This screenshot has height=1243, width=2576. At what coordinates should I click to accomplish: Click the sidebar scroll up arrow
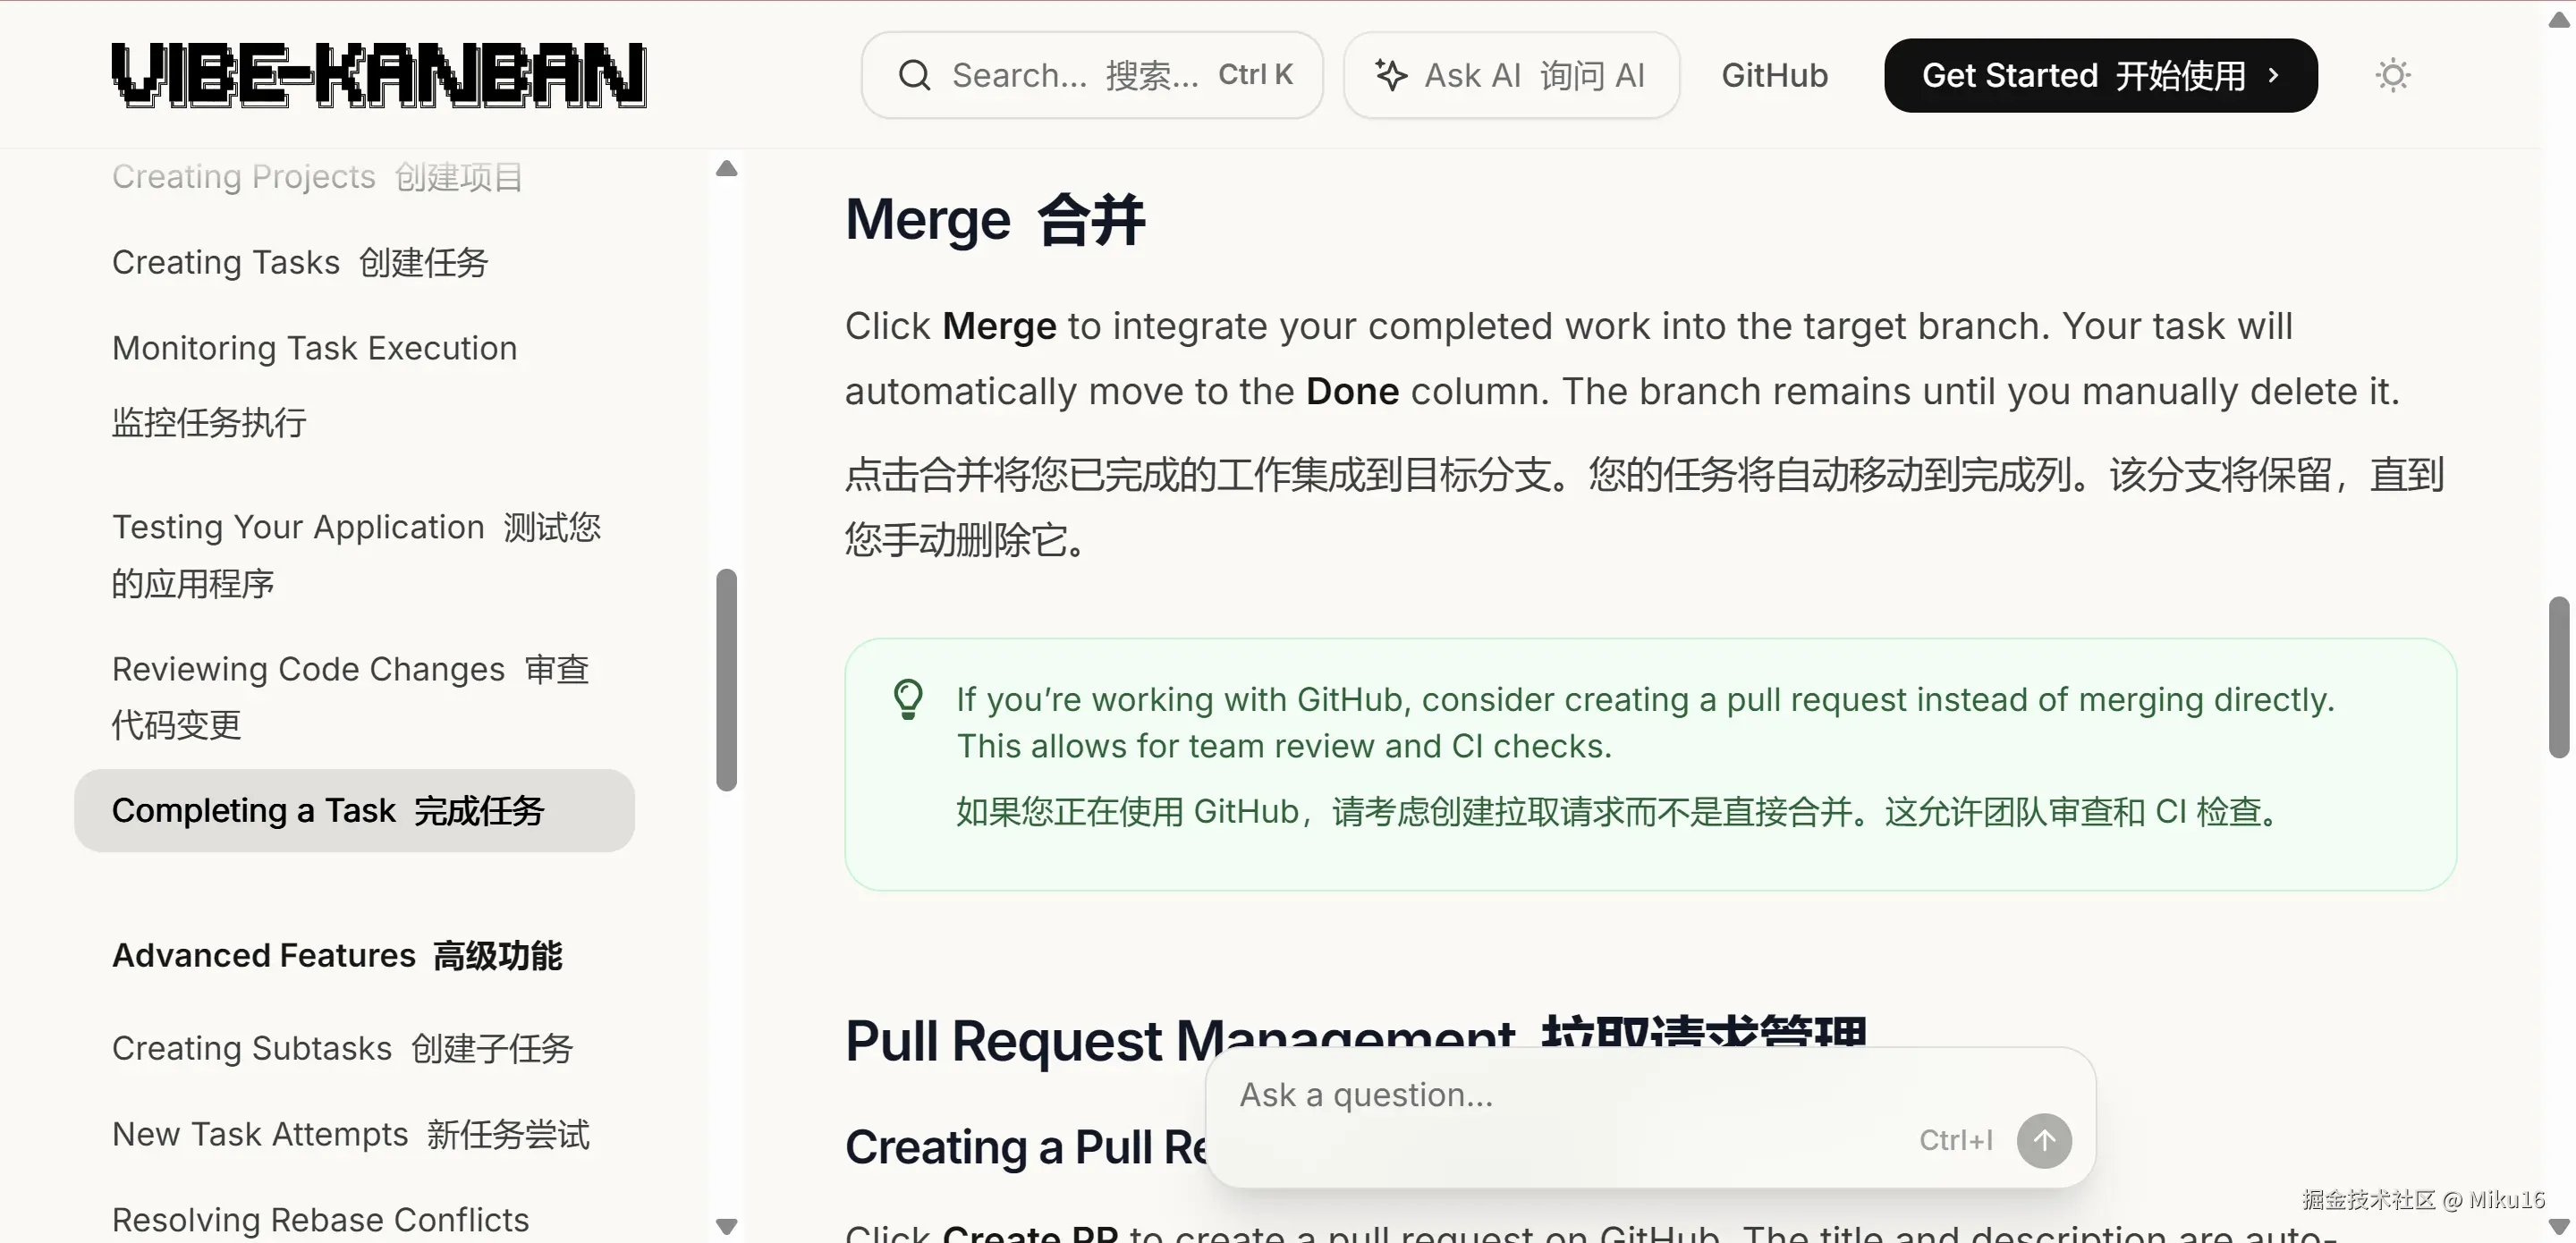[727, 169]
